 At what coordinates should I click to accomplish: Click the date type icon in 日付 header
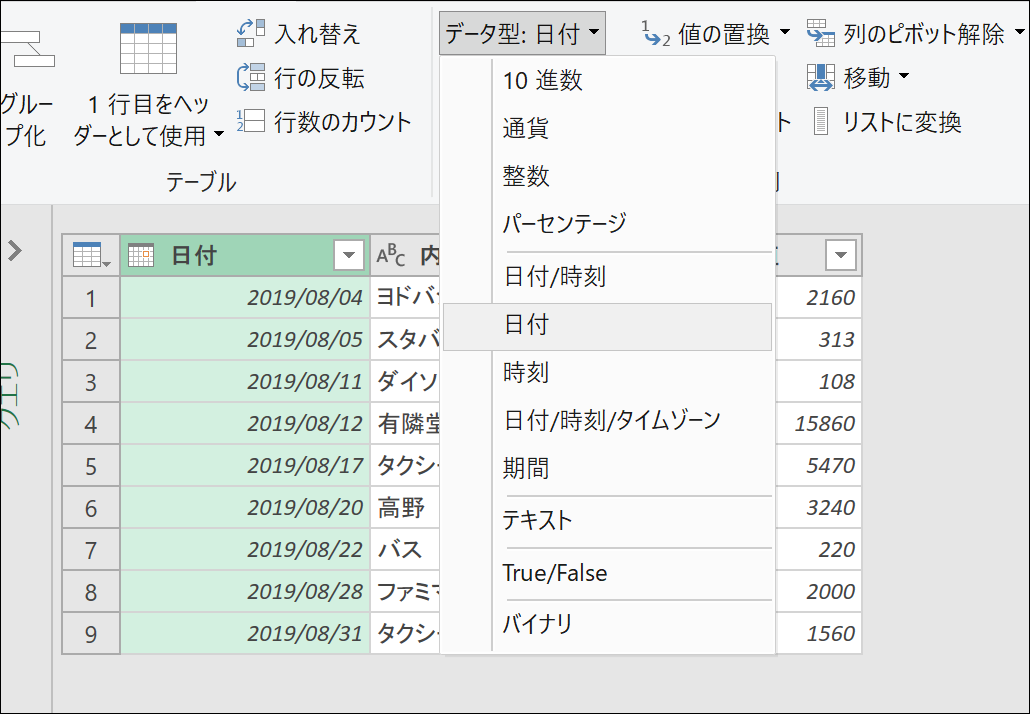coord(141,255)
